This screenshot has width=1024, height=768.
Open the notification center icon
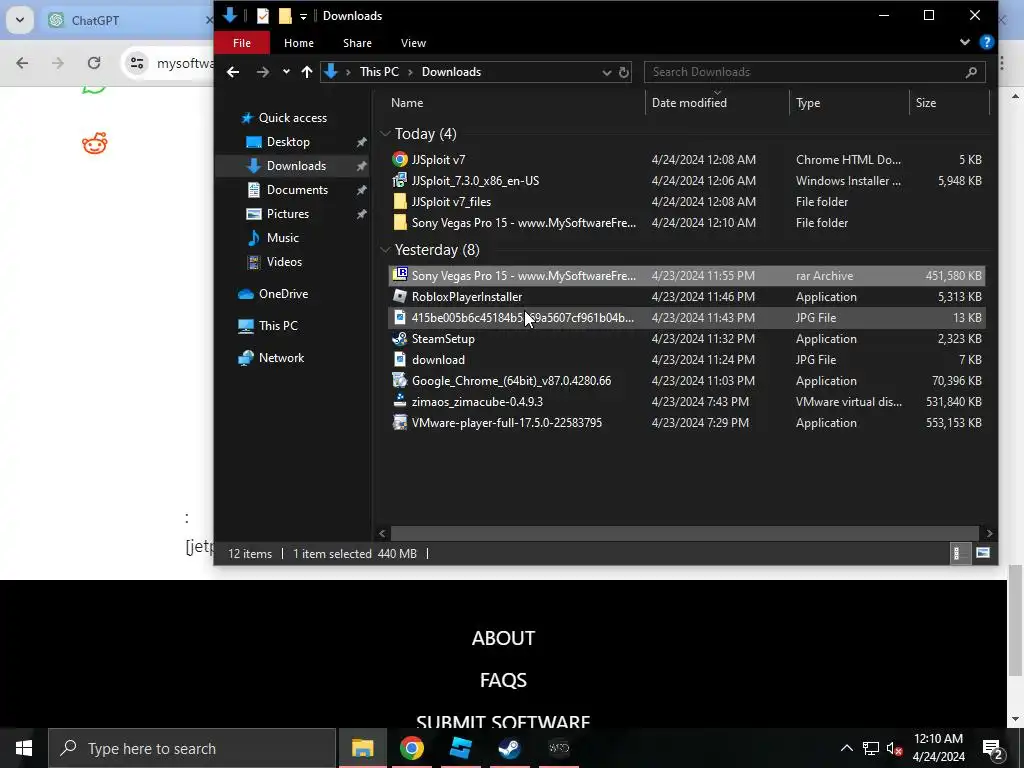tap(993, 748)
